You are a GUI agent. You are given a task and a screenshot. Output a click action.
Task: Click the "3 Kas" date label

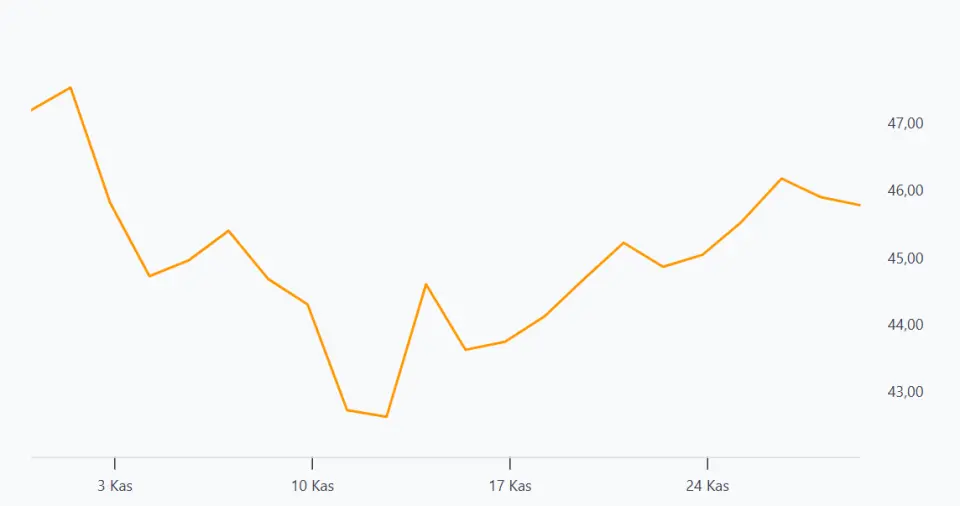[115, 487]
